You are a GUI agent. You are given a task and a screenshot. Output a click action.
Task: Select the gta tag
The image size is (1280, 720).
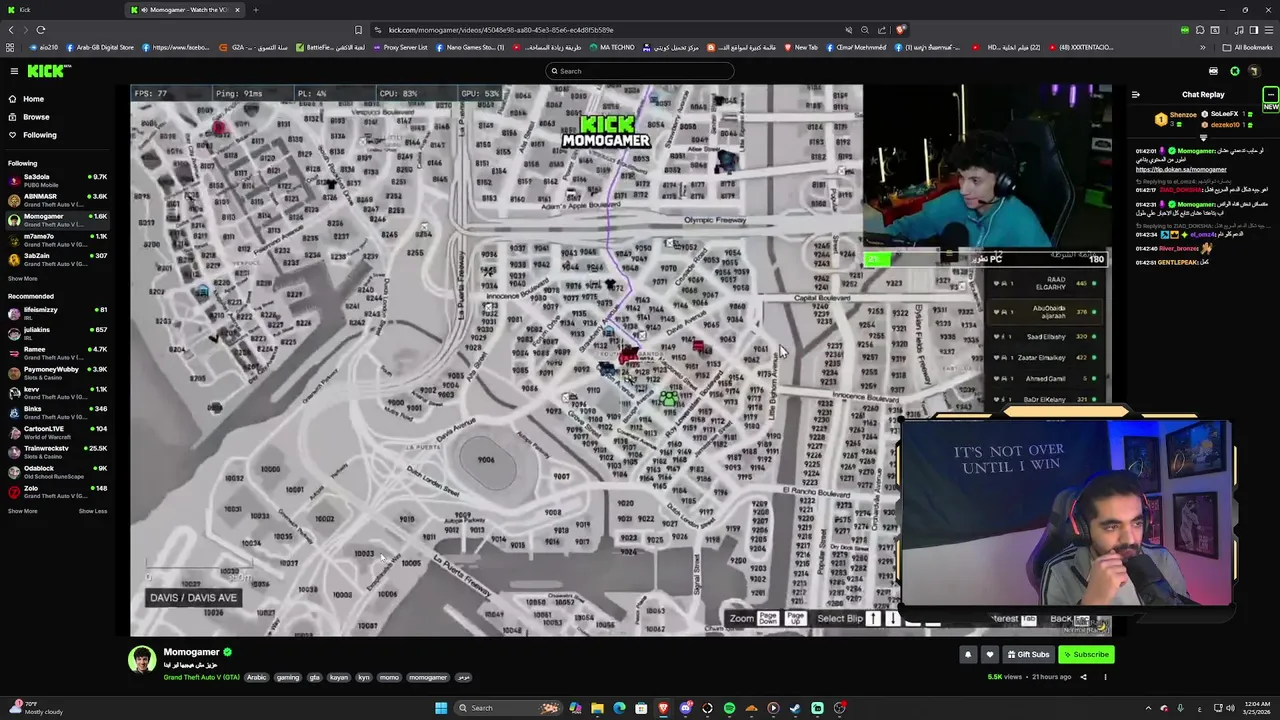click(314, 677)
